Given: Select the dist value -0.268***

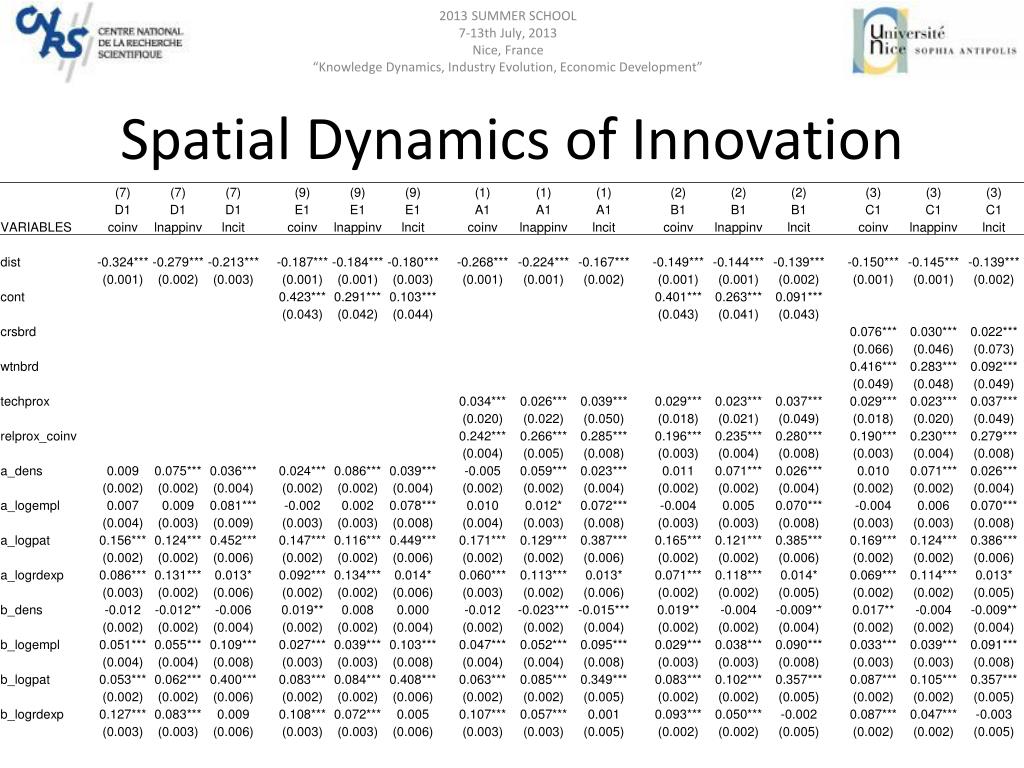Looking at the screenshot, I should 482,262.
